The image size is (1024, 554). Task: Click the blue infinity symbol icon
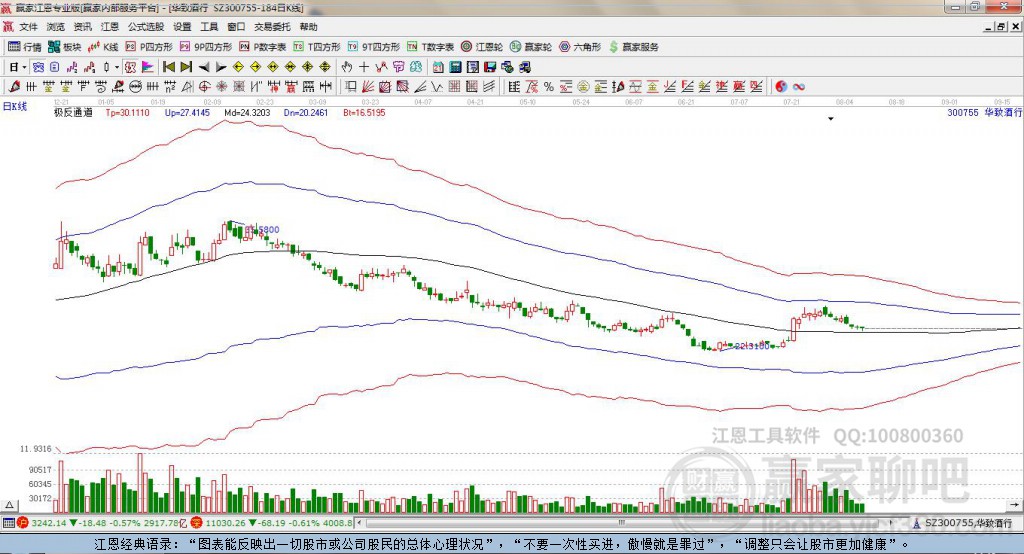click(x=799, y=87)
